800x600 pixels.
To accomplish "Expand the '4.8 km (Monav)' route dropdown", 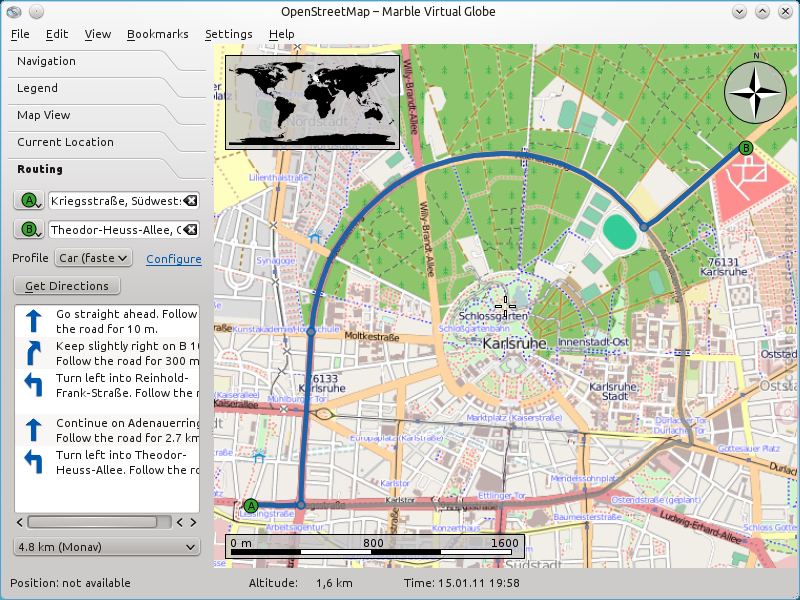I will (x=107, y=547).
